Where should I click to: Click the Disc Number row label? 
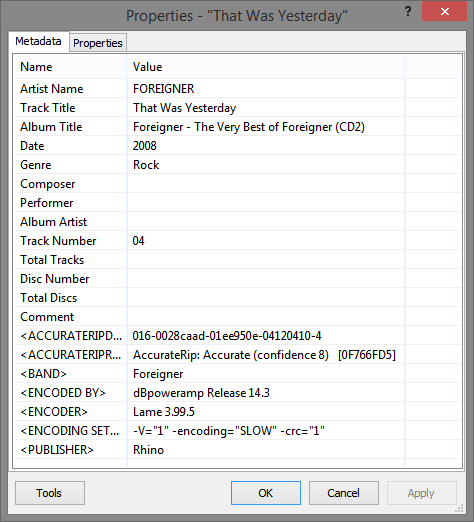55,279
